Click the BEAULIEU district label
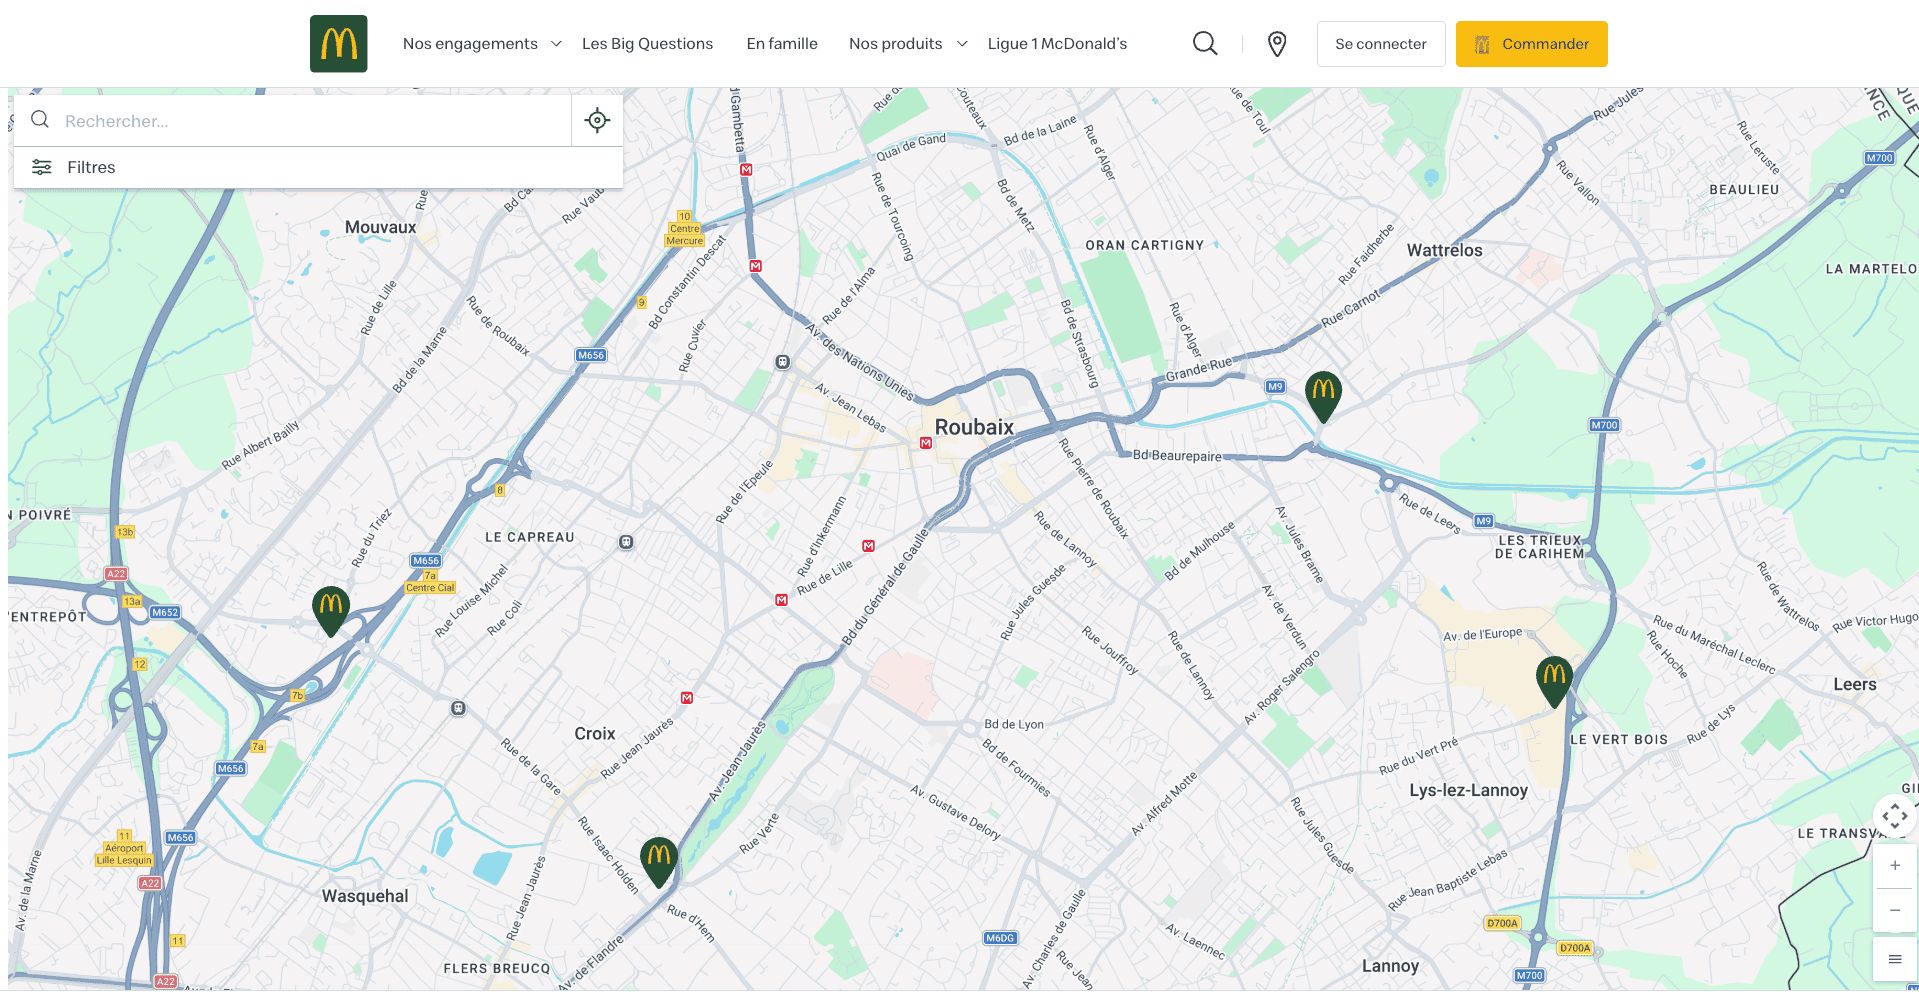This screenshot has height=992, width=1919. pos(1744,189)
